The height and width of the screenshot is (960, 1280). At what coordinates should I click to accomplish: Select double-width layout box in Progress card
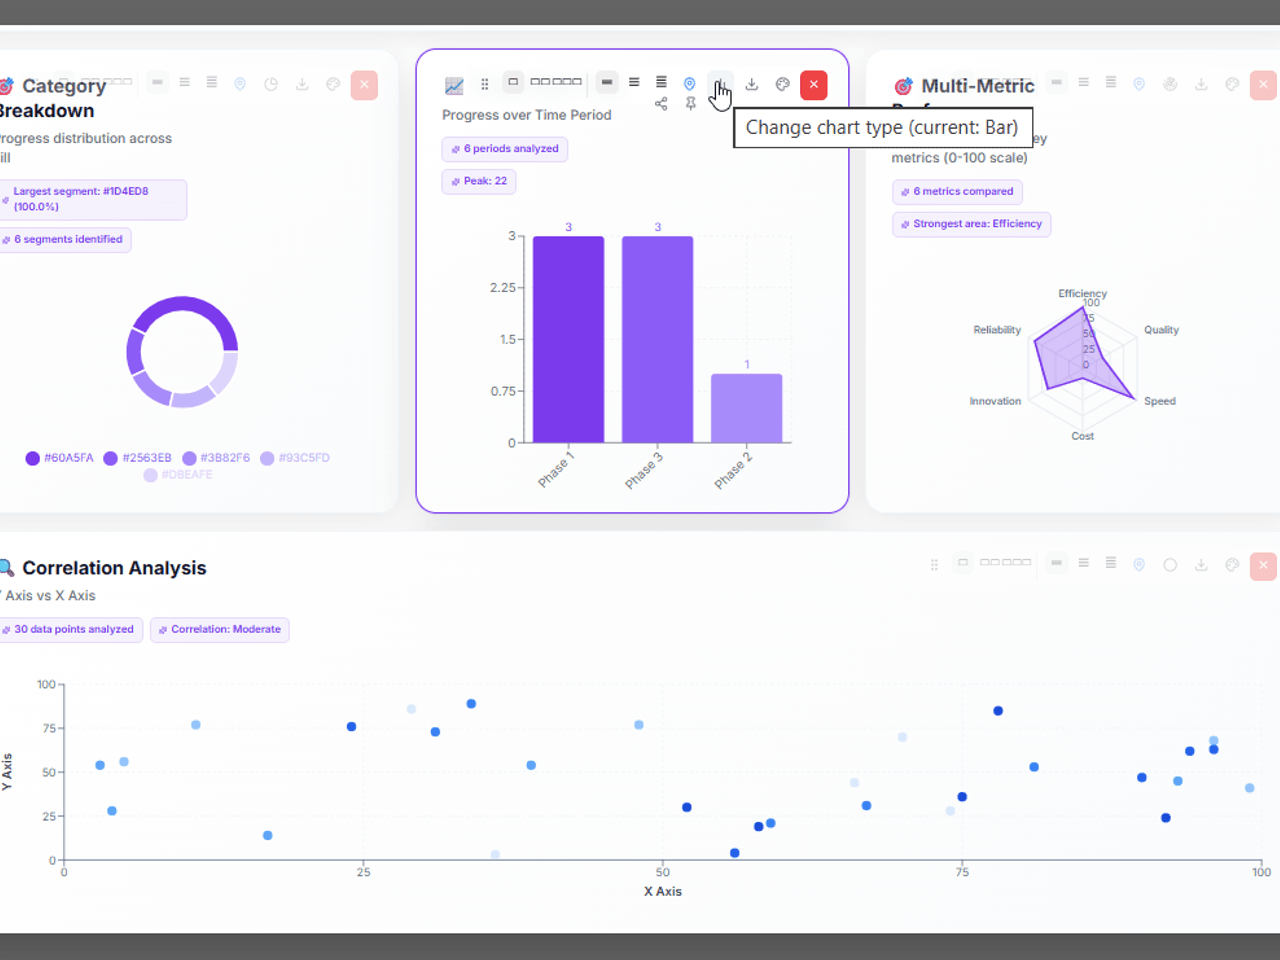(541, 82)
